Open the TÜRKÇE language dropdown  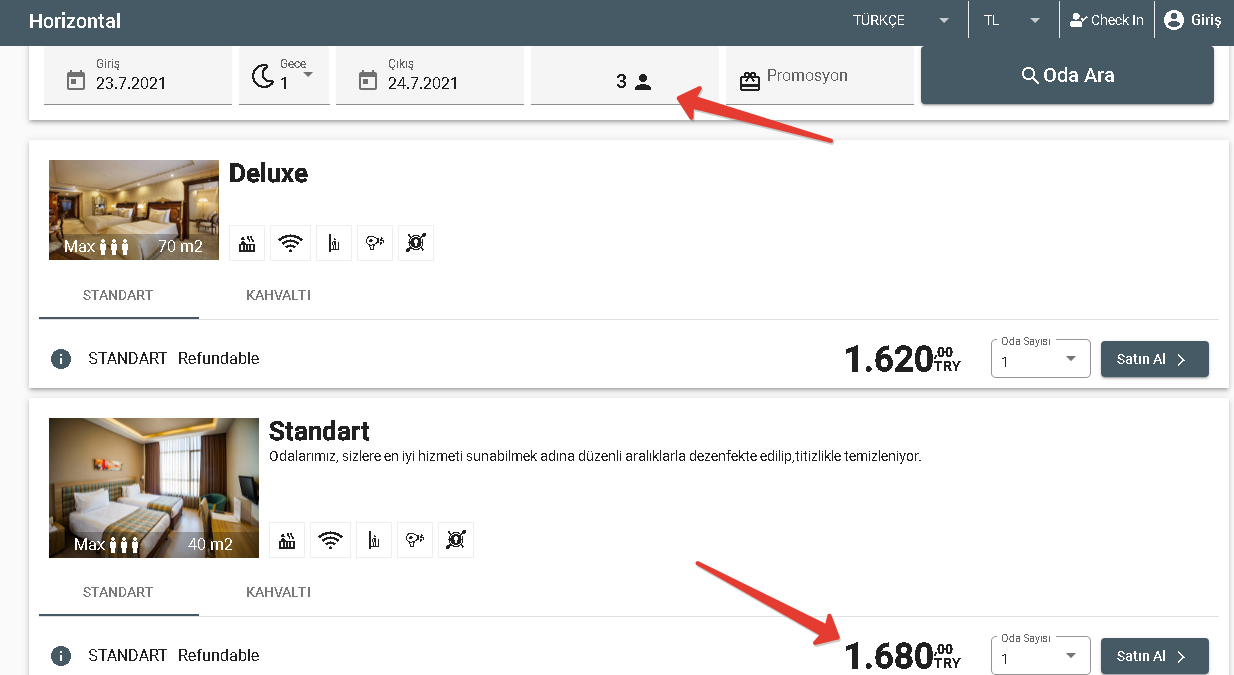900,20
